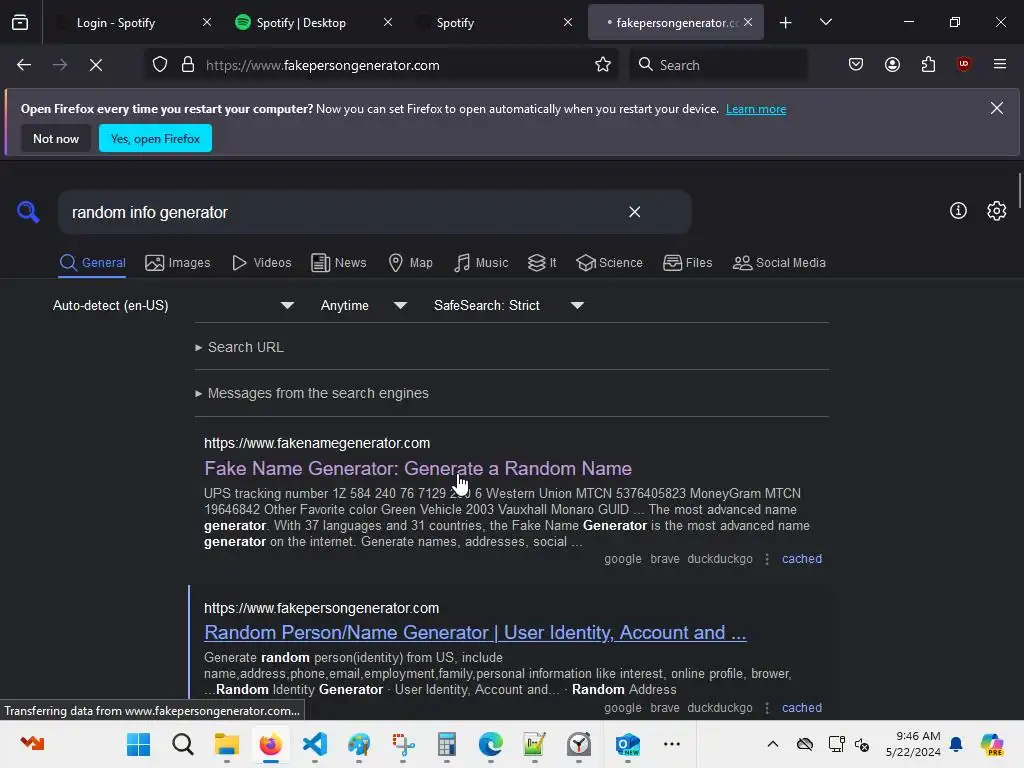
Task: Expand the Search URL section
Action: [240, 347]
